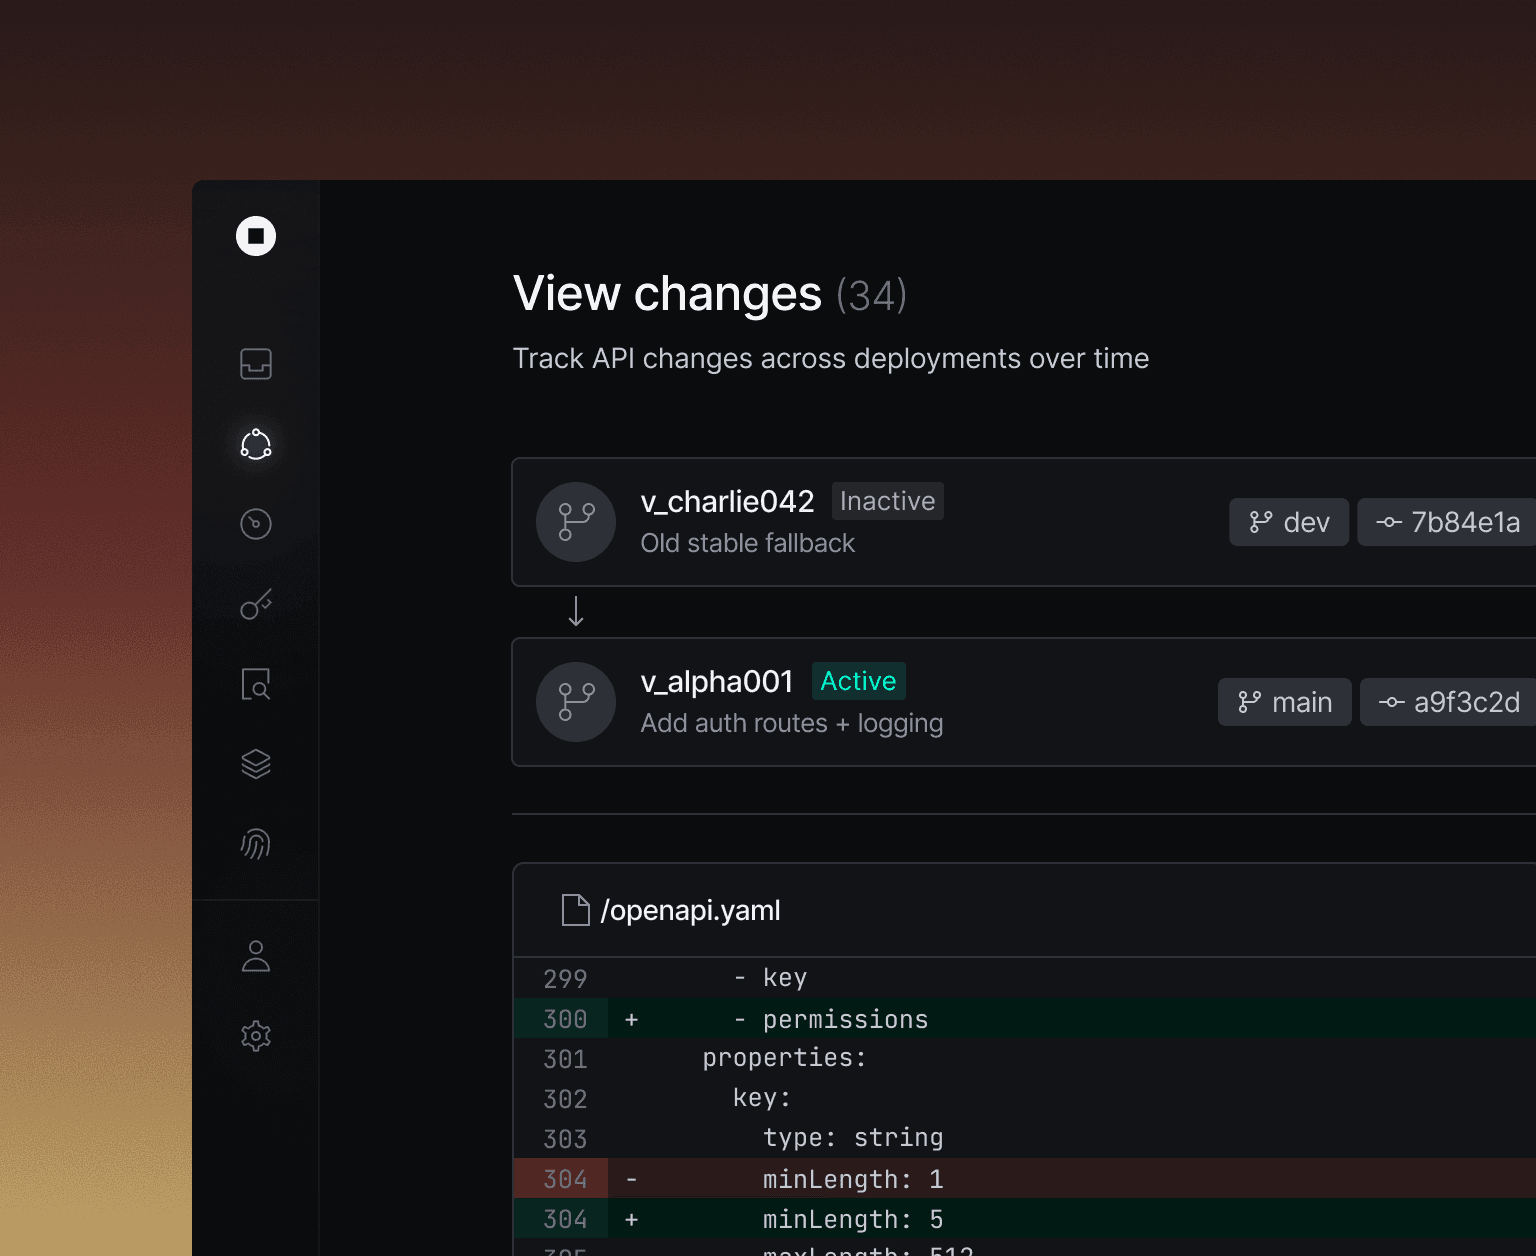Click the Inactive status badge
1536x1256 pixels.
pyautogui.click(x=887, y=501)
